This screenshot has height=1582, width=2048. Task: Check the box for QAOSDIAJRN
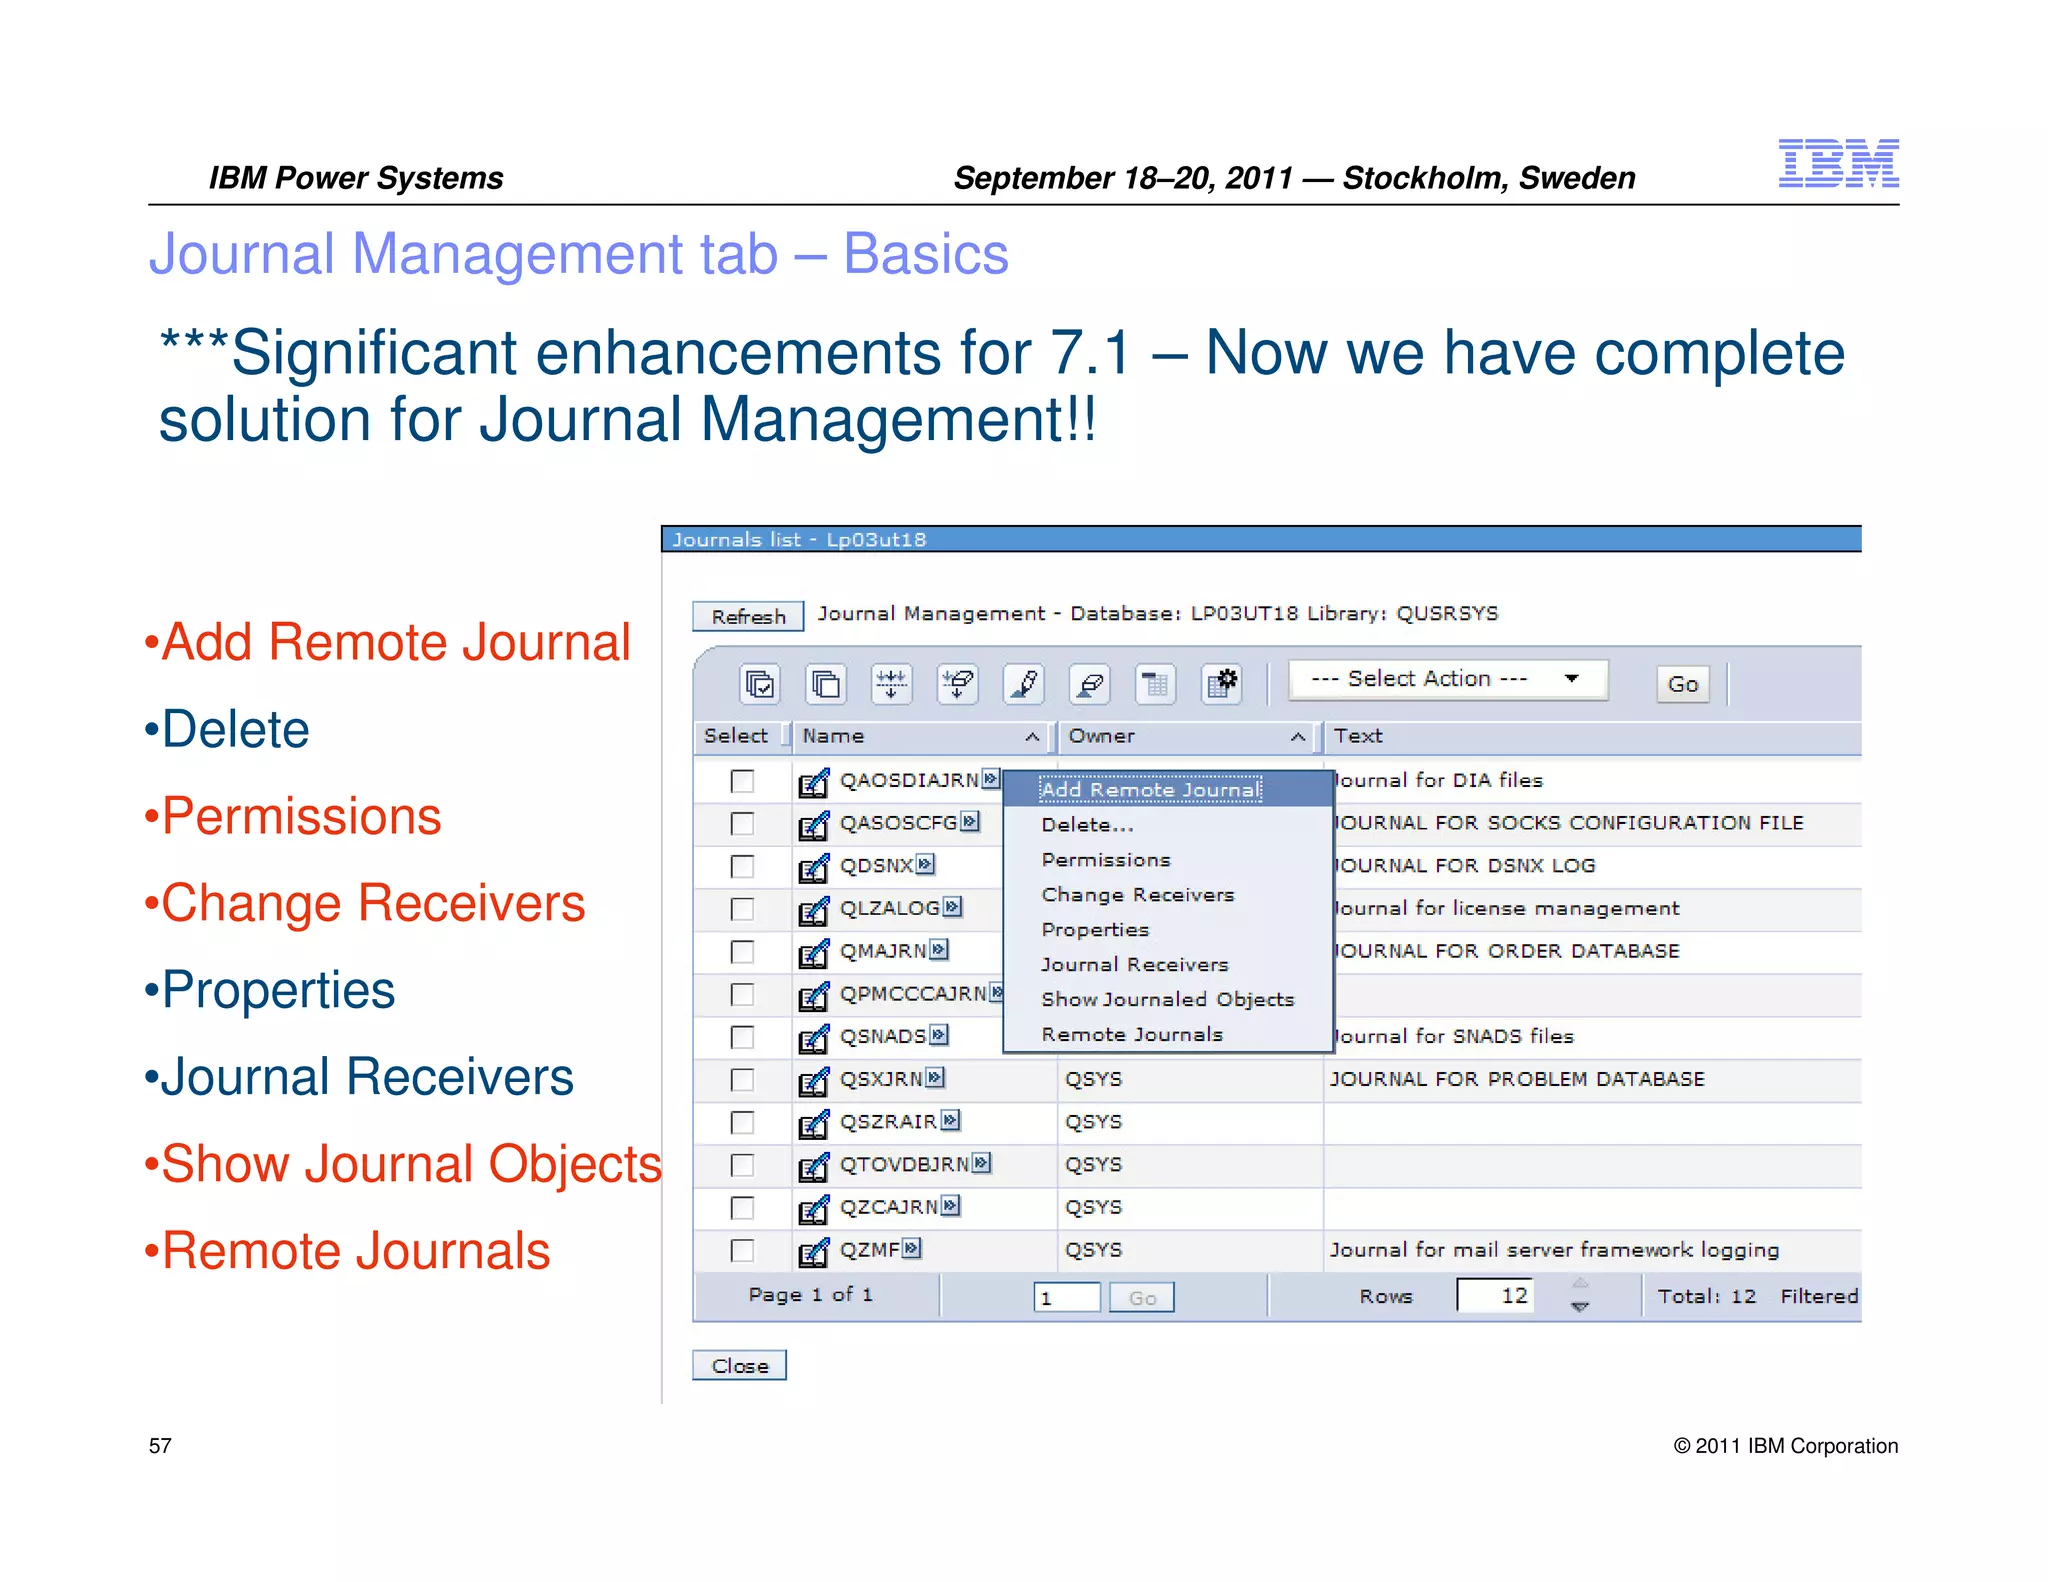pyautogui.click(x=742, y=781)
